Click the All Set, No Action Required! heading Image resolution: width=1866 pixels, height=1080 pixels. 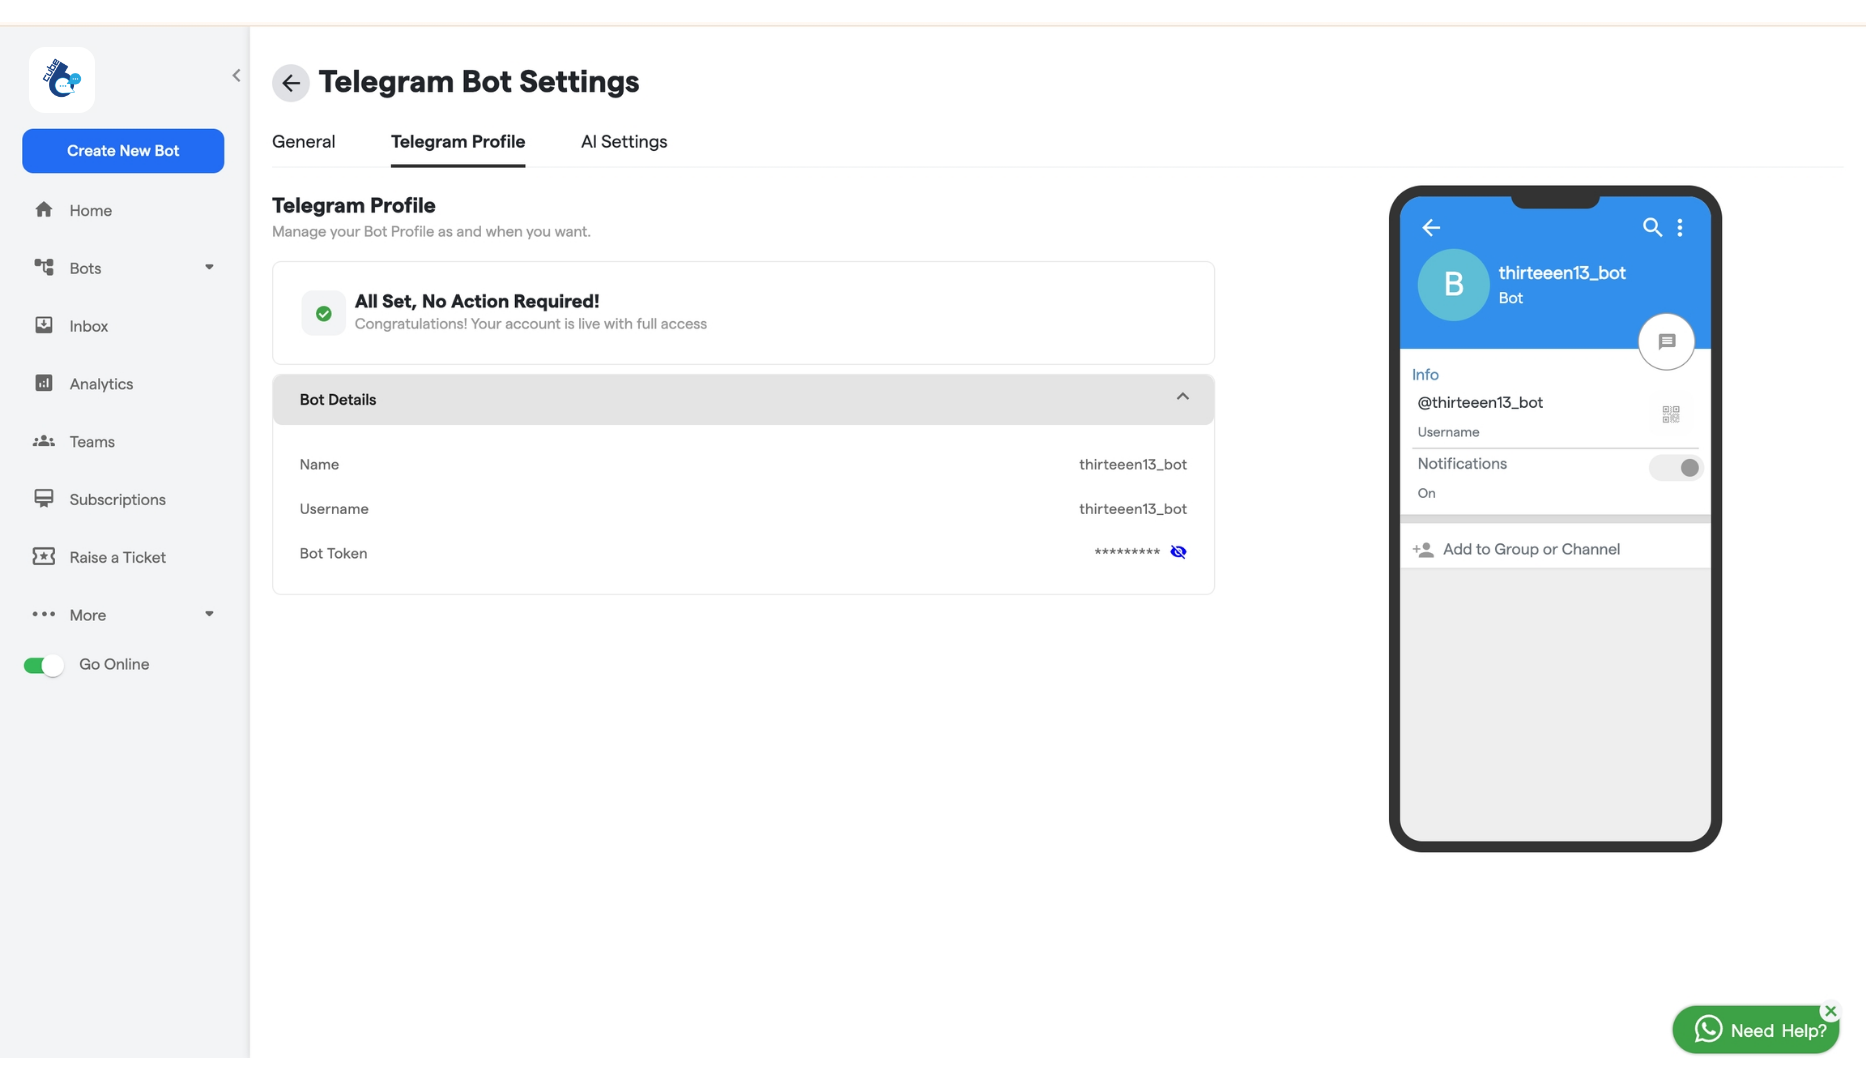click(x=477, y=301)
